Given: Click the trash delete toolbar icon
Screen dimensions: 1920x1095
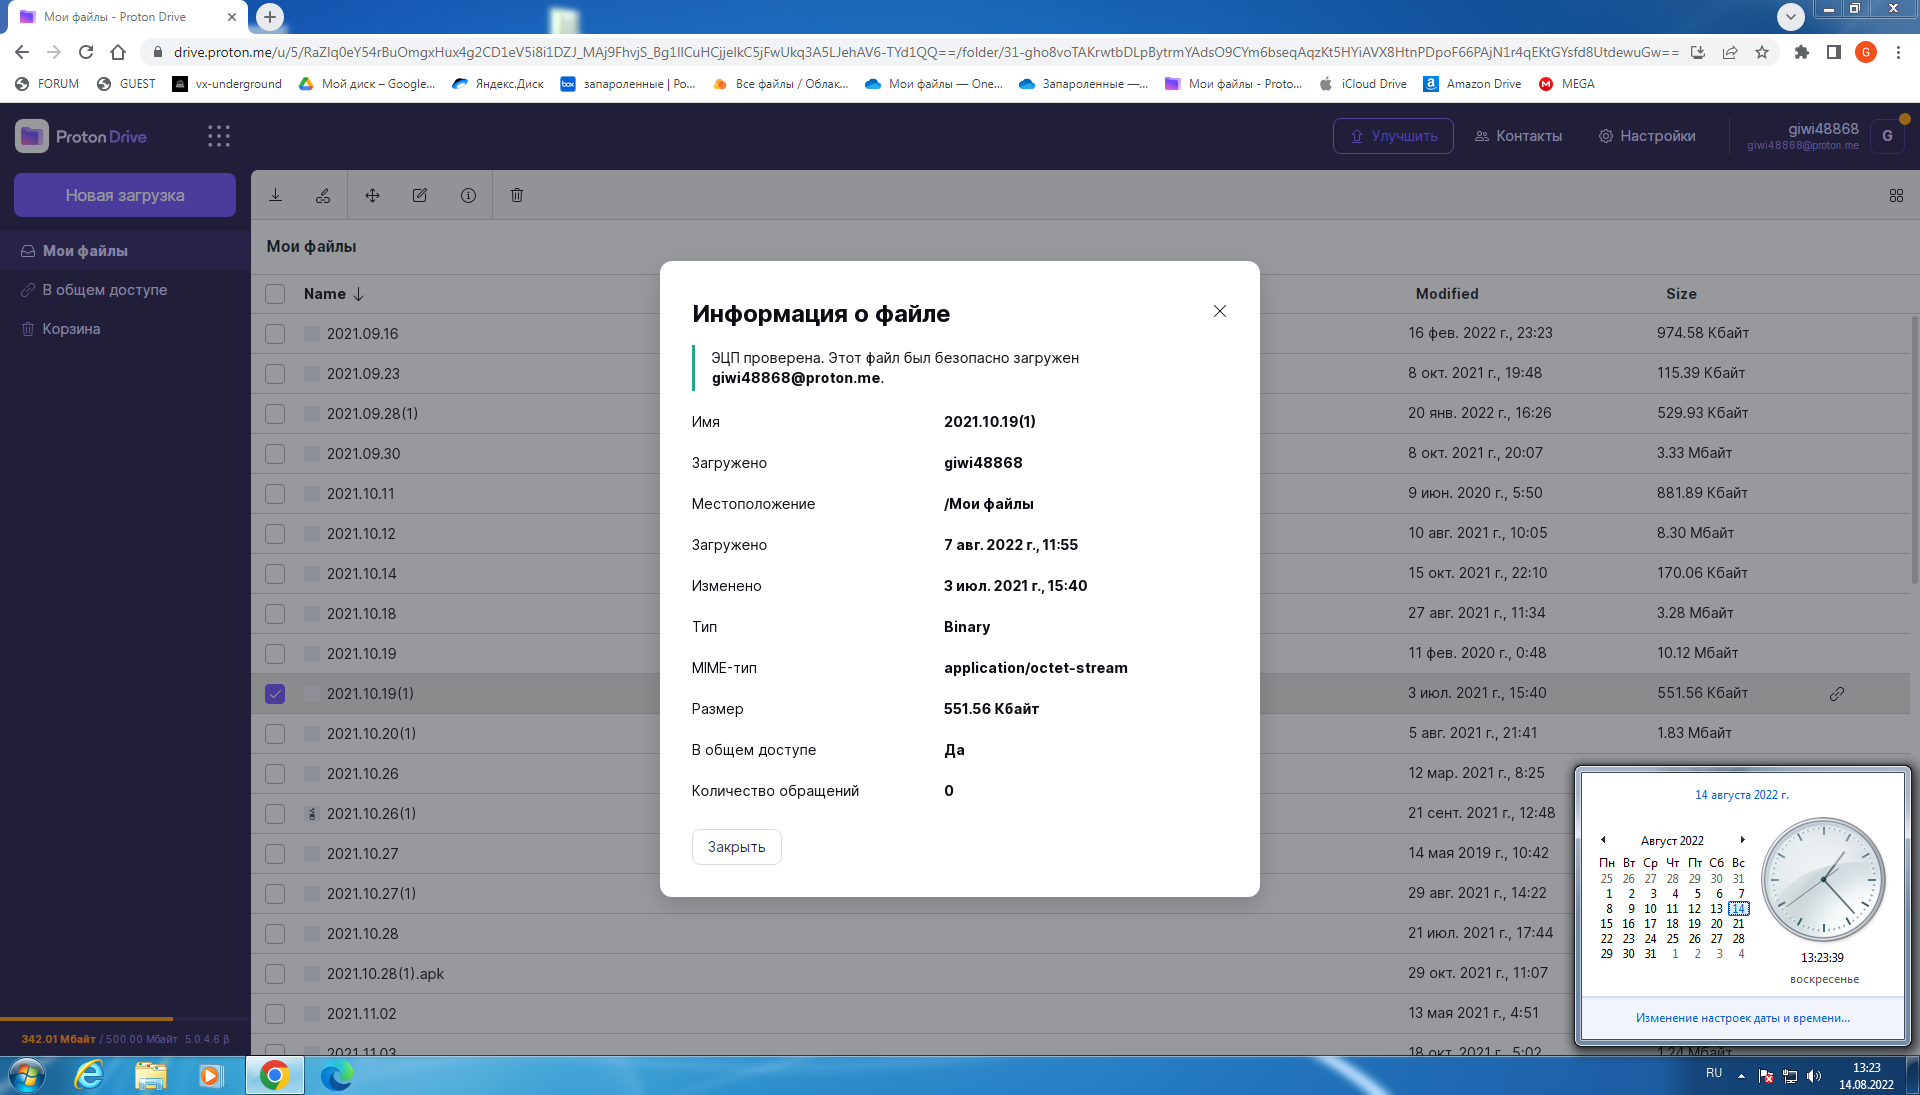Looking at the screenshot, I should click(x=517, y=195).
